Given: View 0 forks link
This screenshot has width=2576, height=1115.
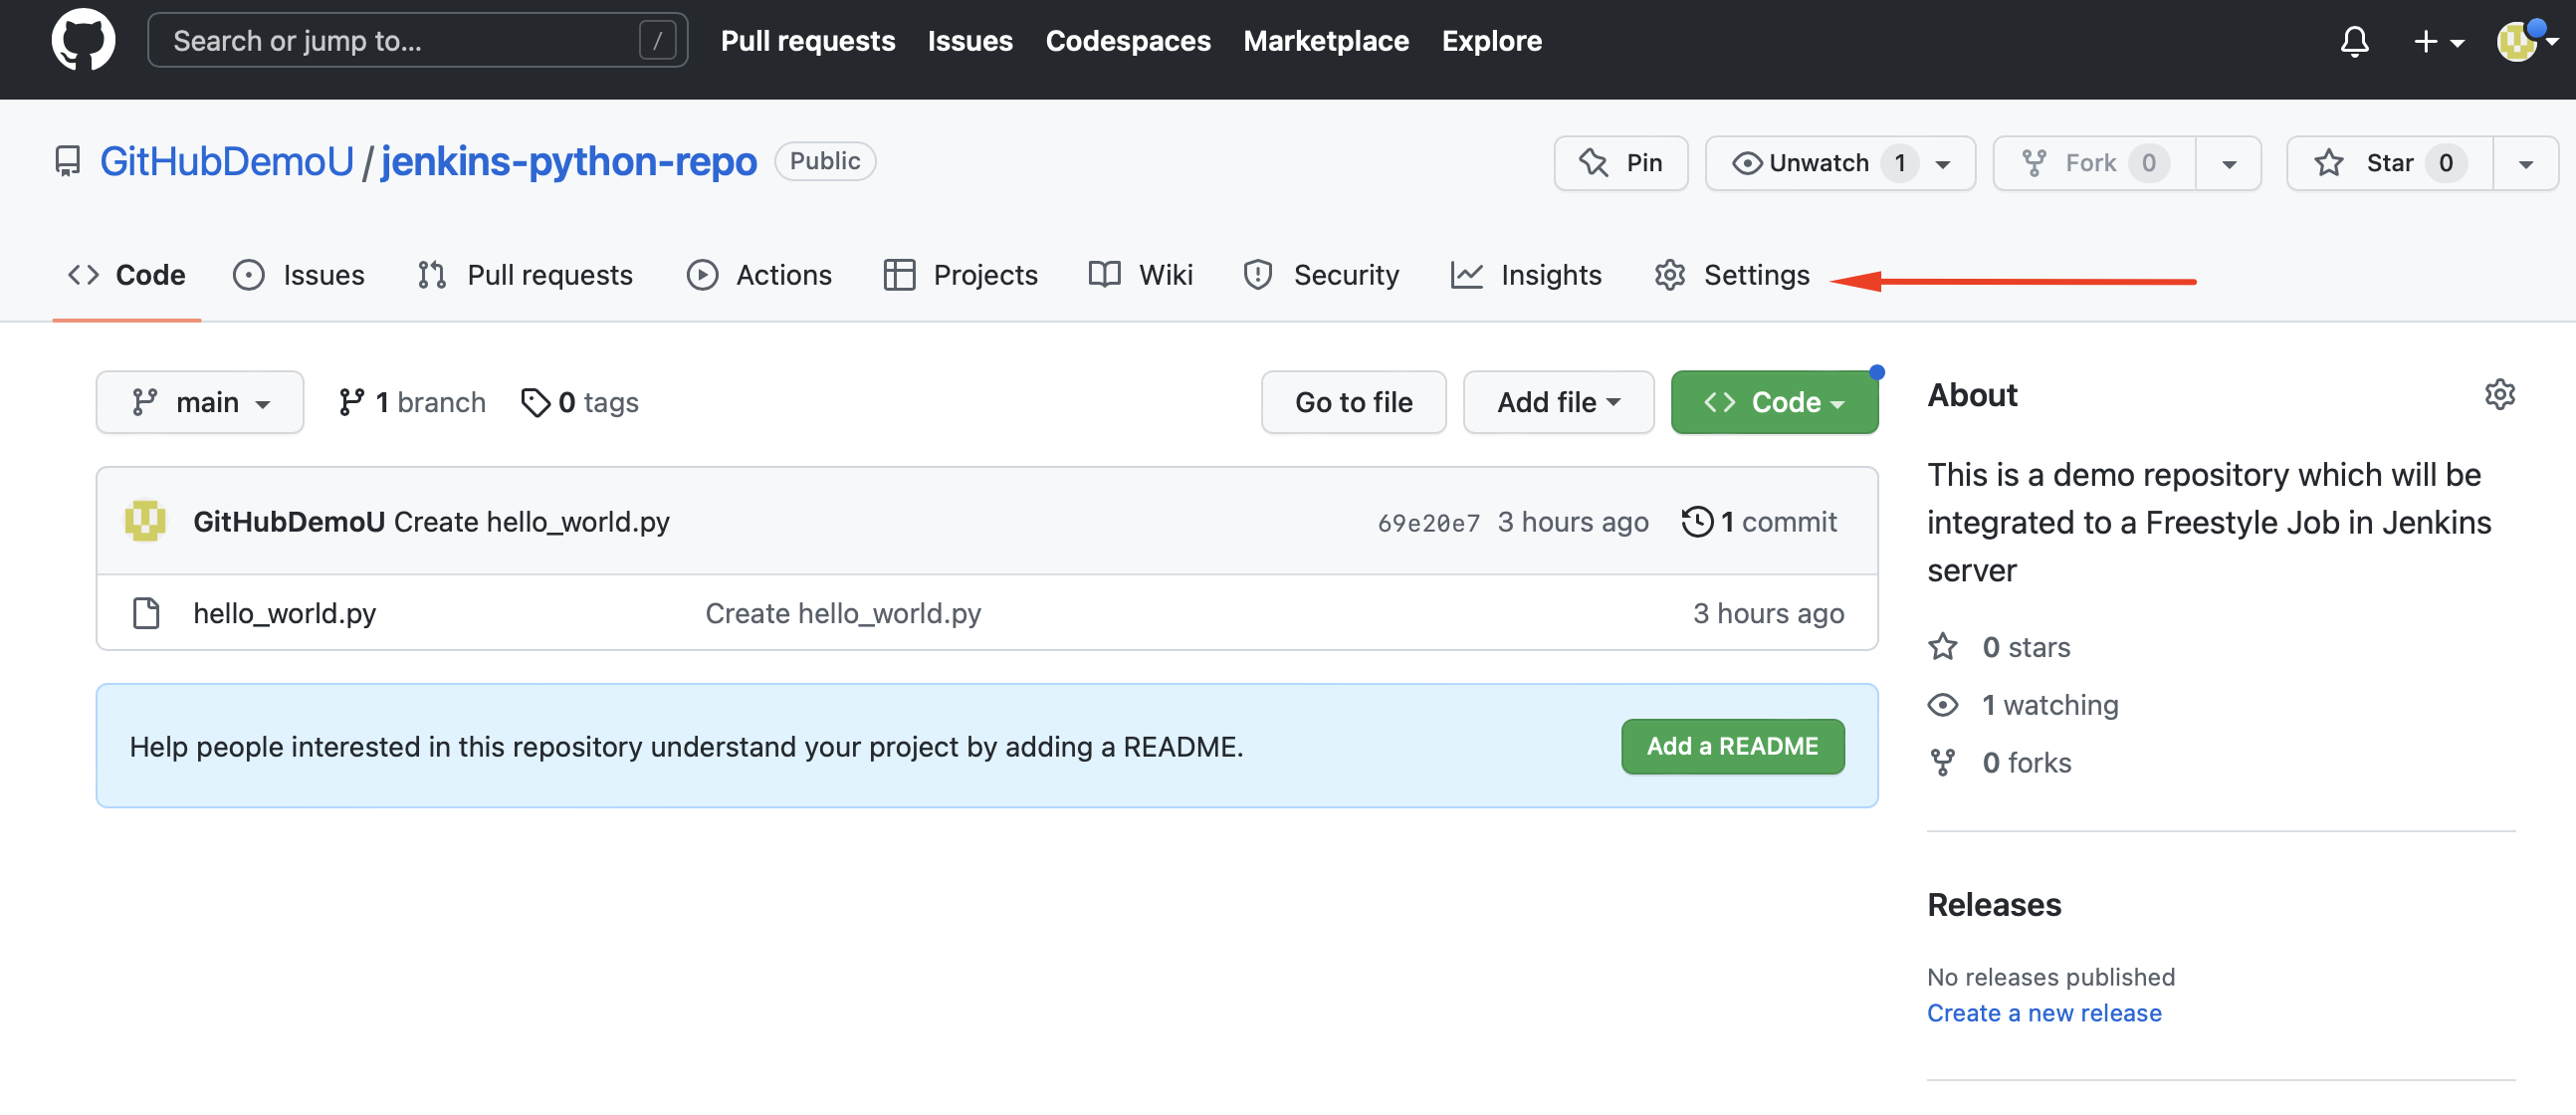Looking at the screenshot, I should pos(1999,763).
